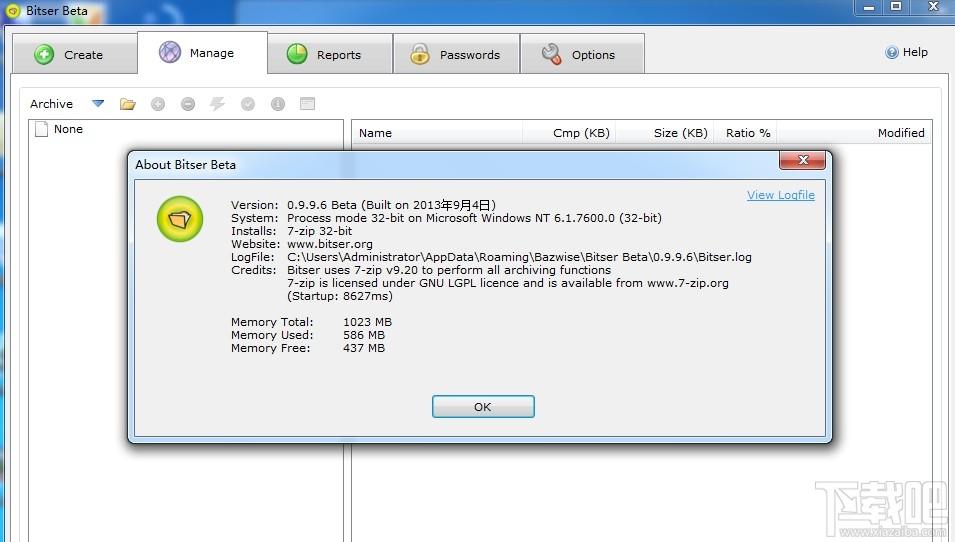Click the Bitser folder logo in About dialog
955x542 pixels.
click(x=180, y=219)
